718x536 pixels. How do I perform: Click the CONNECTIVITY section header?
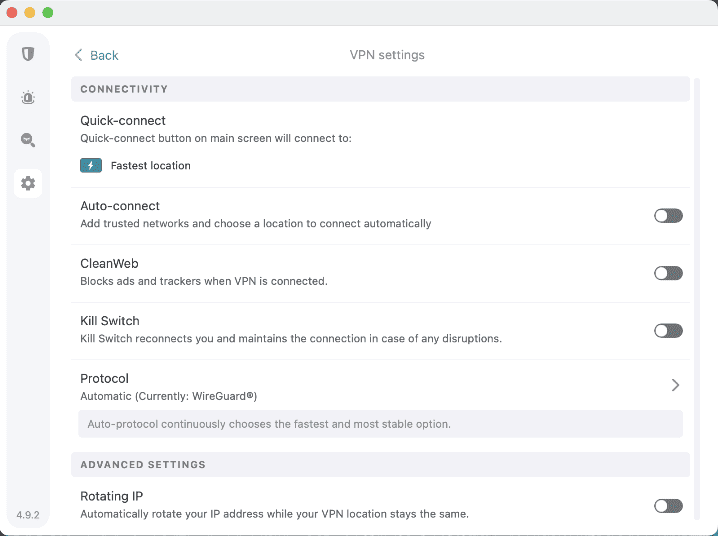pyautogui.click(x=124, y=89)
